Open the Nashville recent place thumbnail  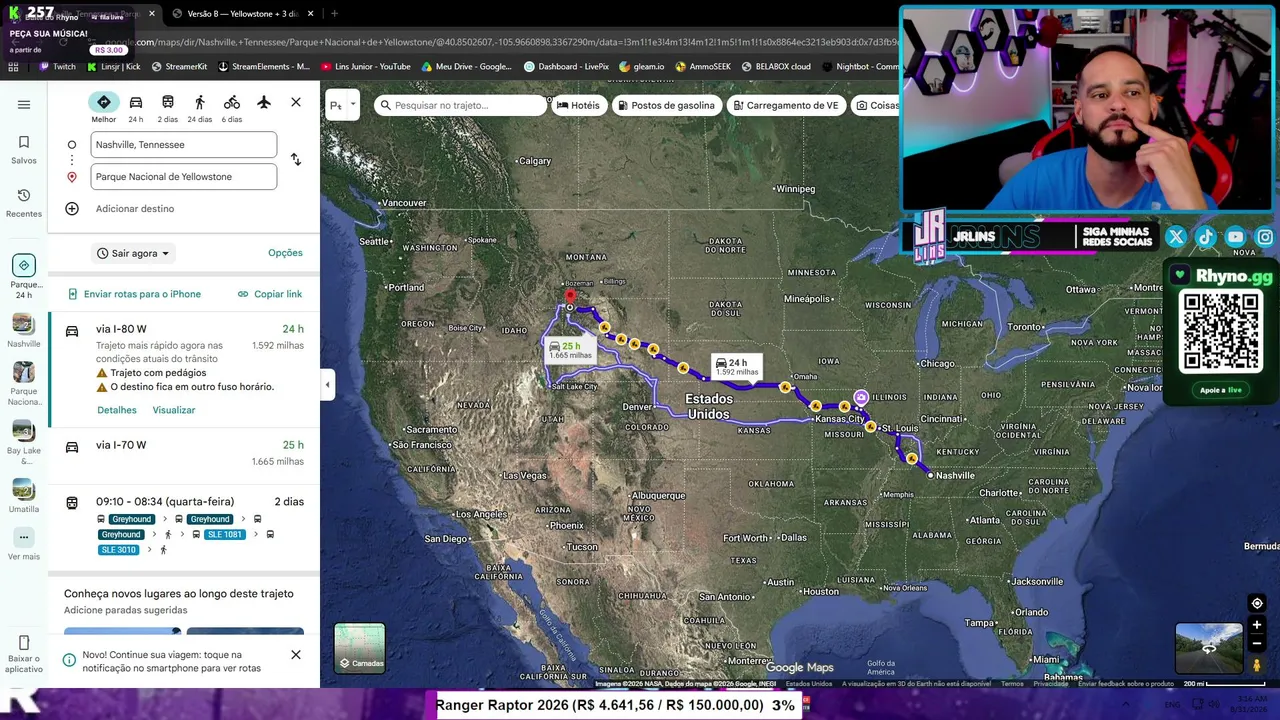coord(24,331)
